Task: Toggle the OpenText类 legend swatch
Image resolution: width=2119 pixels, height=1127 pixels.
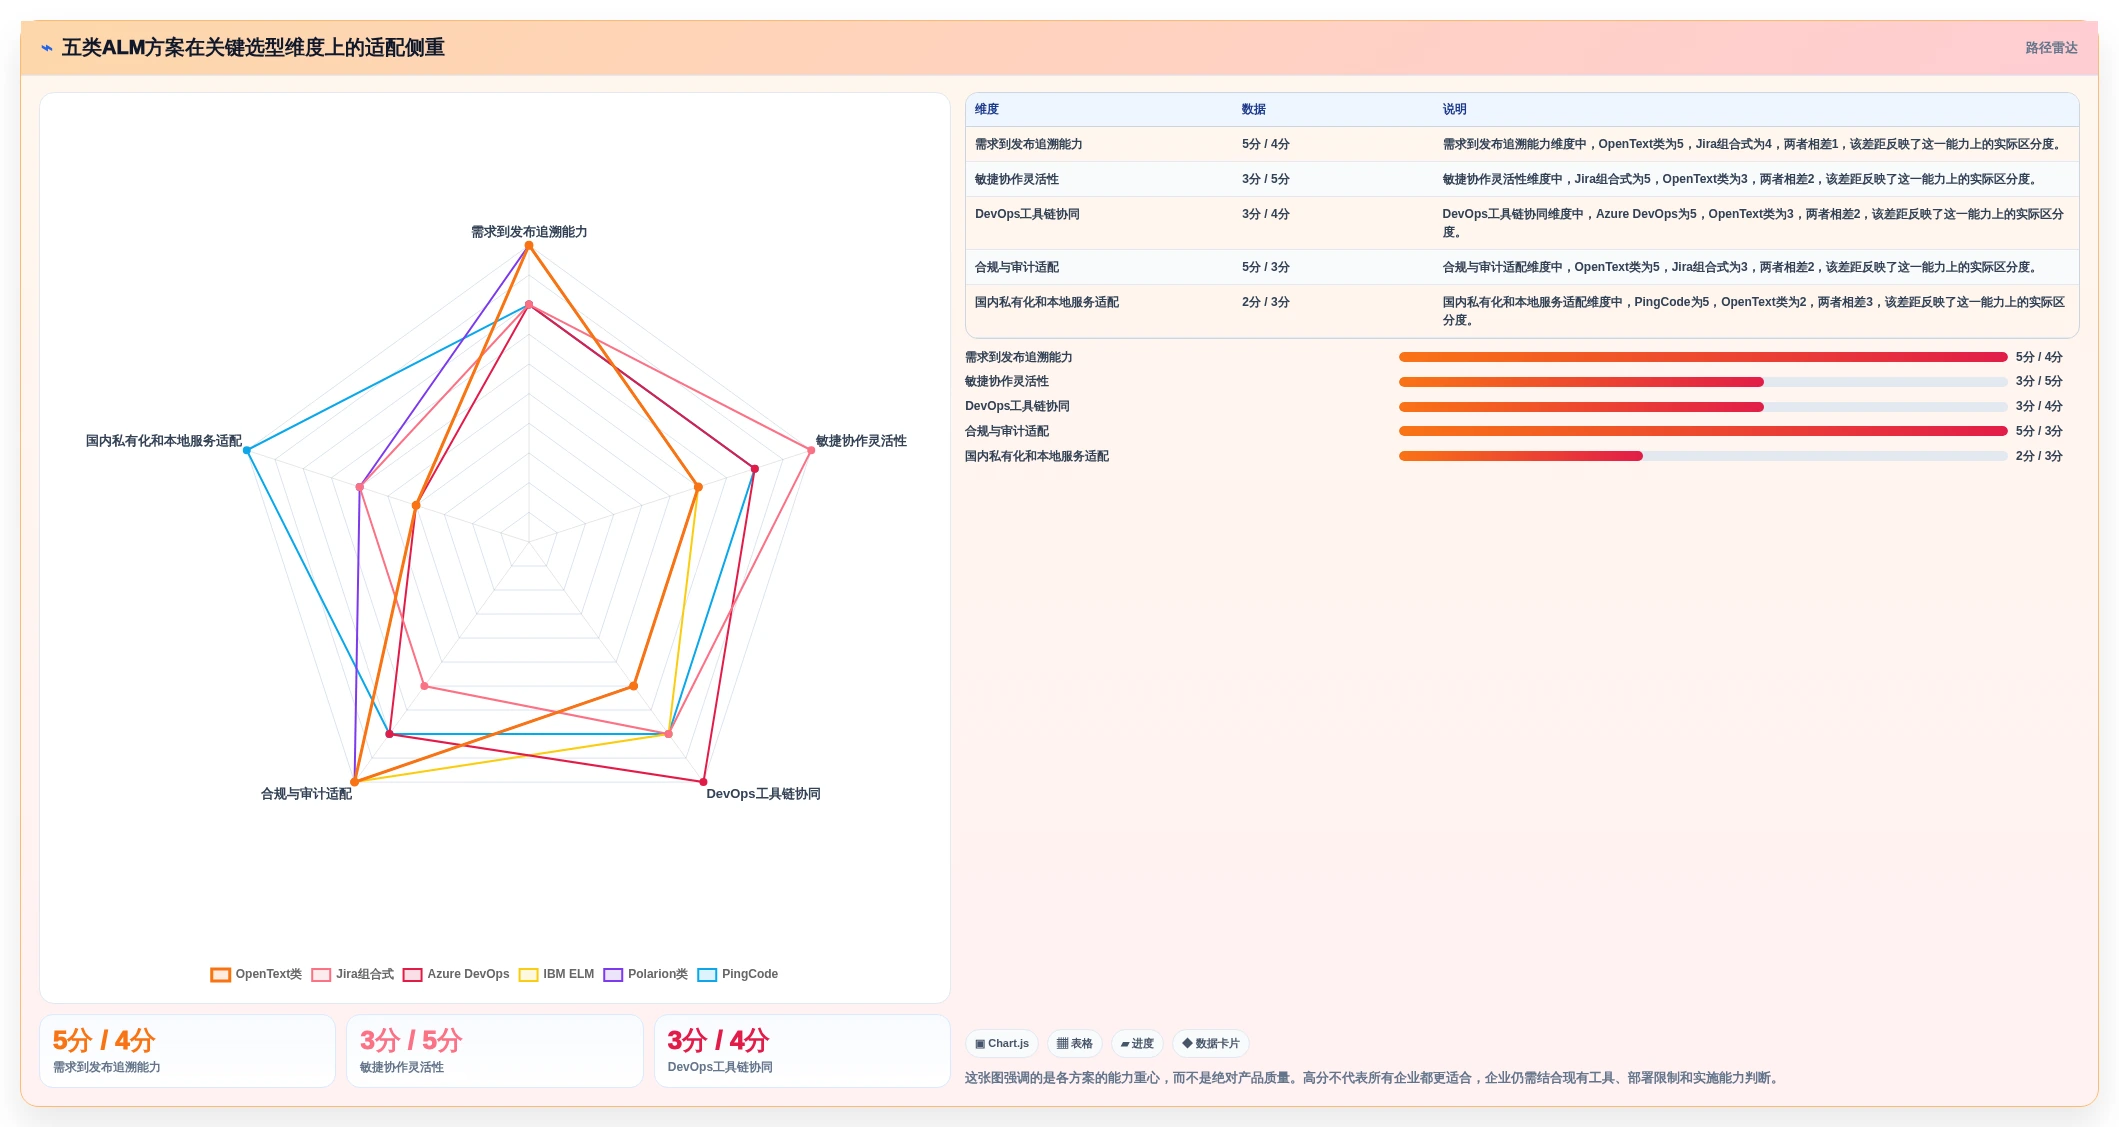Action: tap(221, 974)
